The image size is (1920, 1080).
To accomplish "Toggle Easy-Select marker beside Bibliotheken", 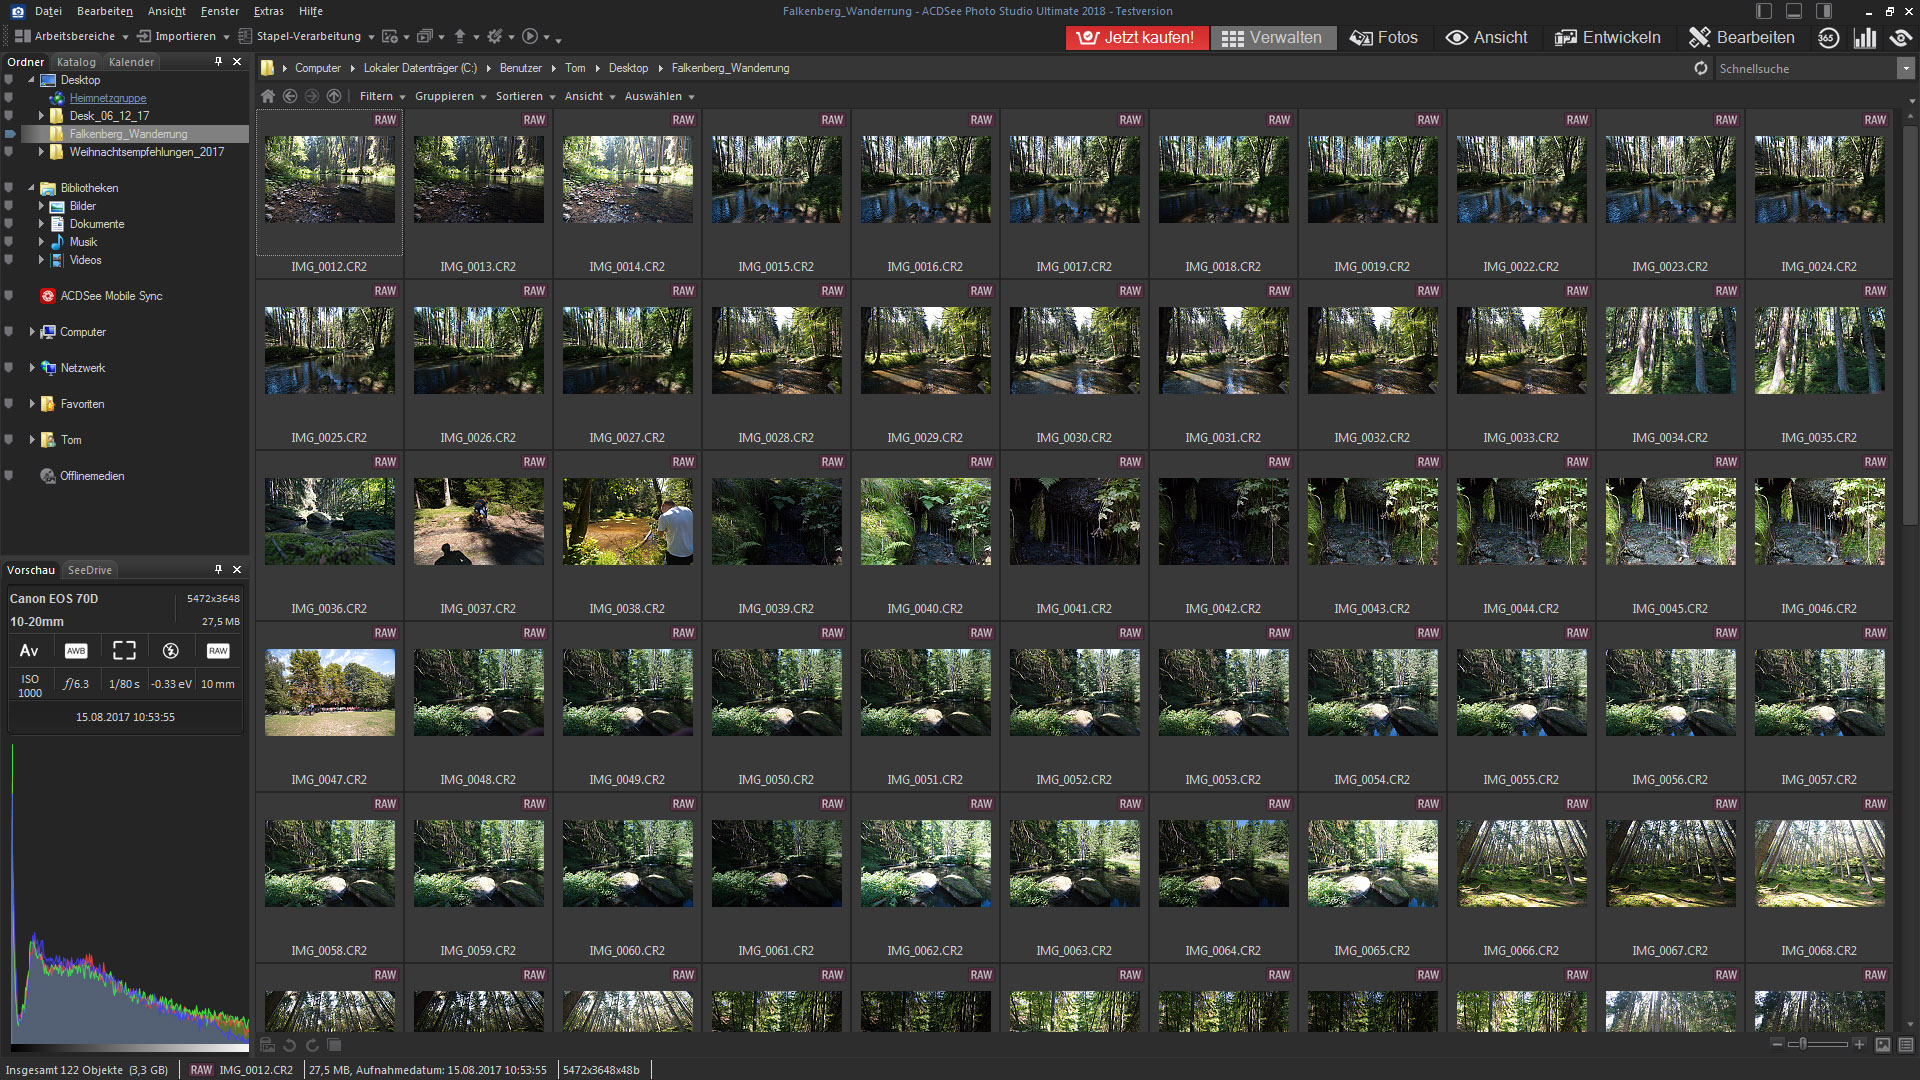I will tap(9, 188).
